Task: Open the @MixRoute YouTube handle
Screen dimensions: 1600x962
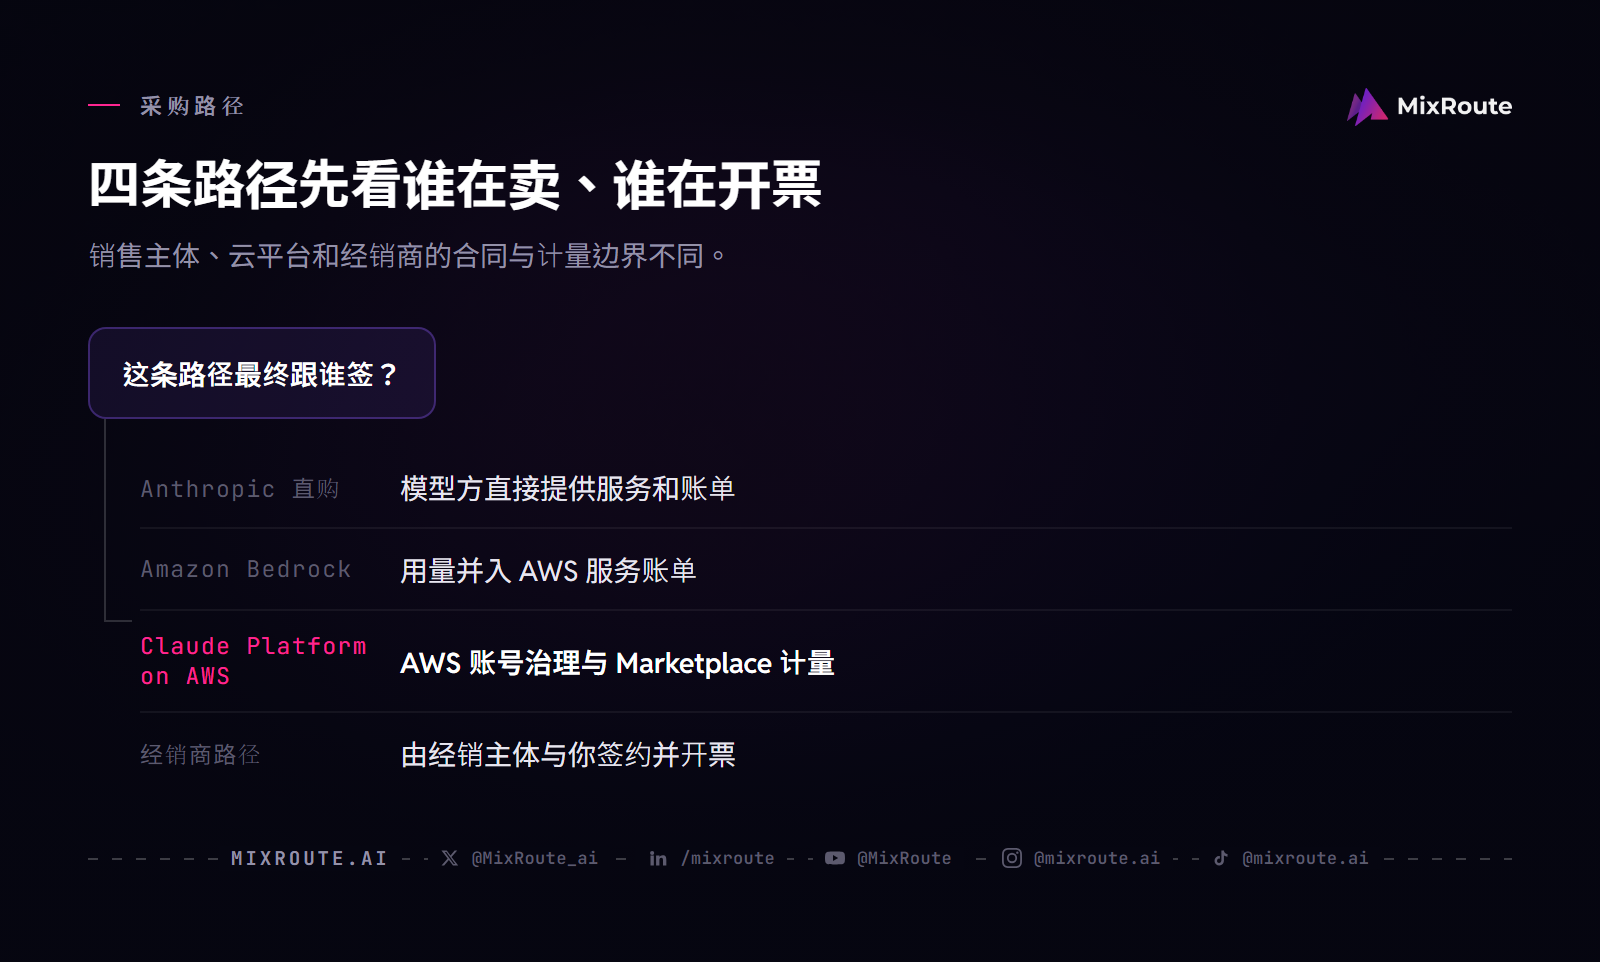Action: [904, 858]
